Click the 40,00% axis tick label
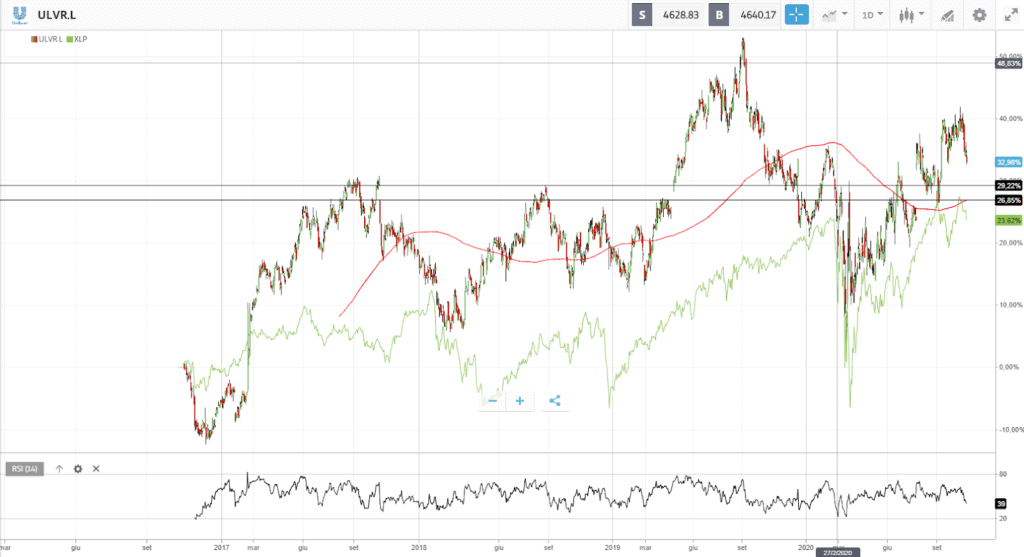The height and width of the screenshot is (557, 1024). point(1010,119)
